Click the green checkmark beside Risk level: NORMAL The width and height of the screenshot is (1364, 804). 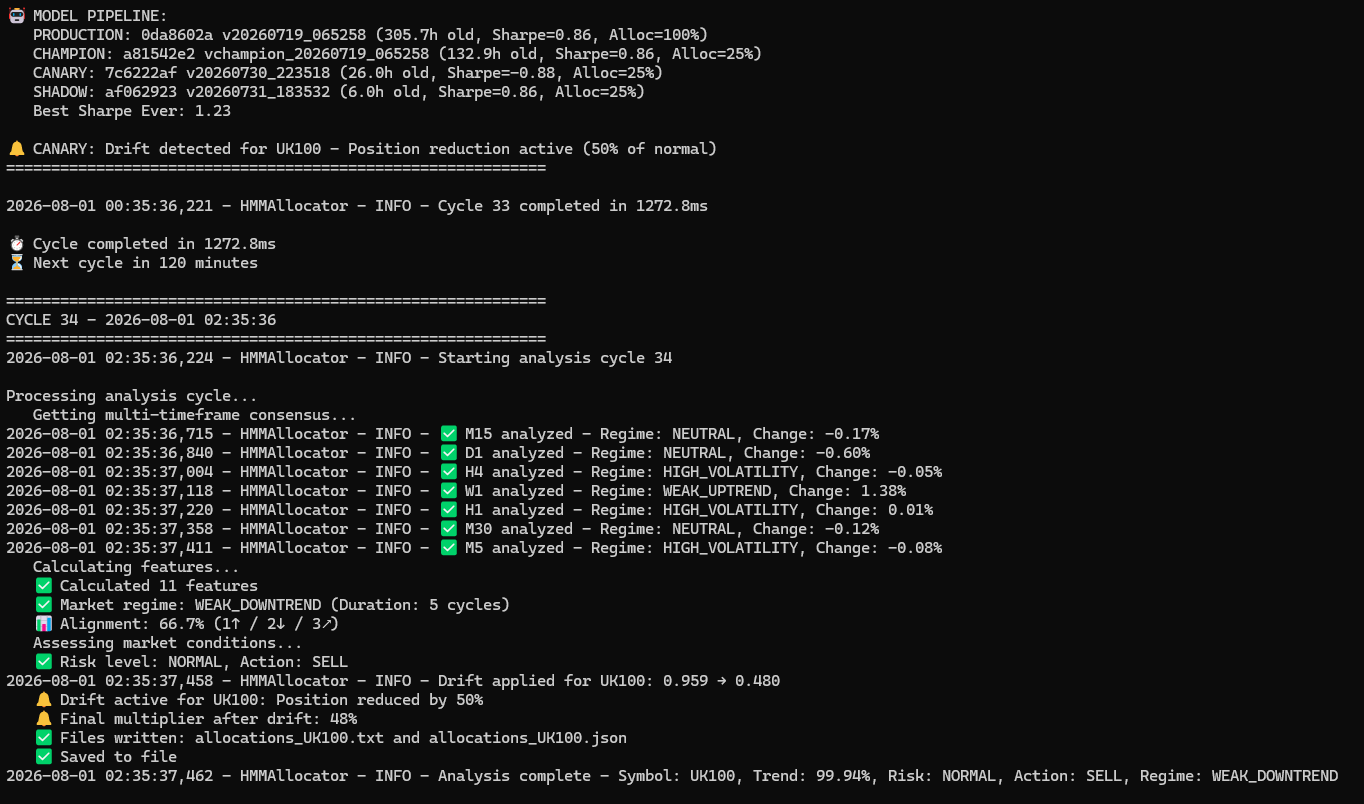coord(43,662)
